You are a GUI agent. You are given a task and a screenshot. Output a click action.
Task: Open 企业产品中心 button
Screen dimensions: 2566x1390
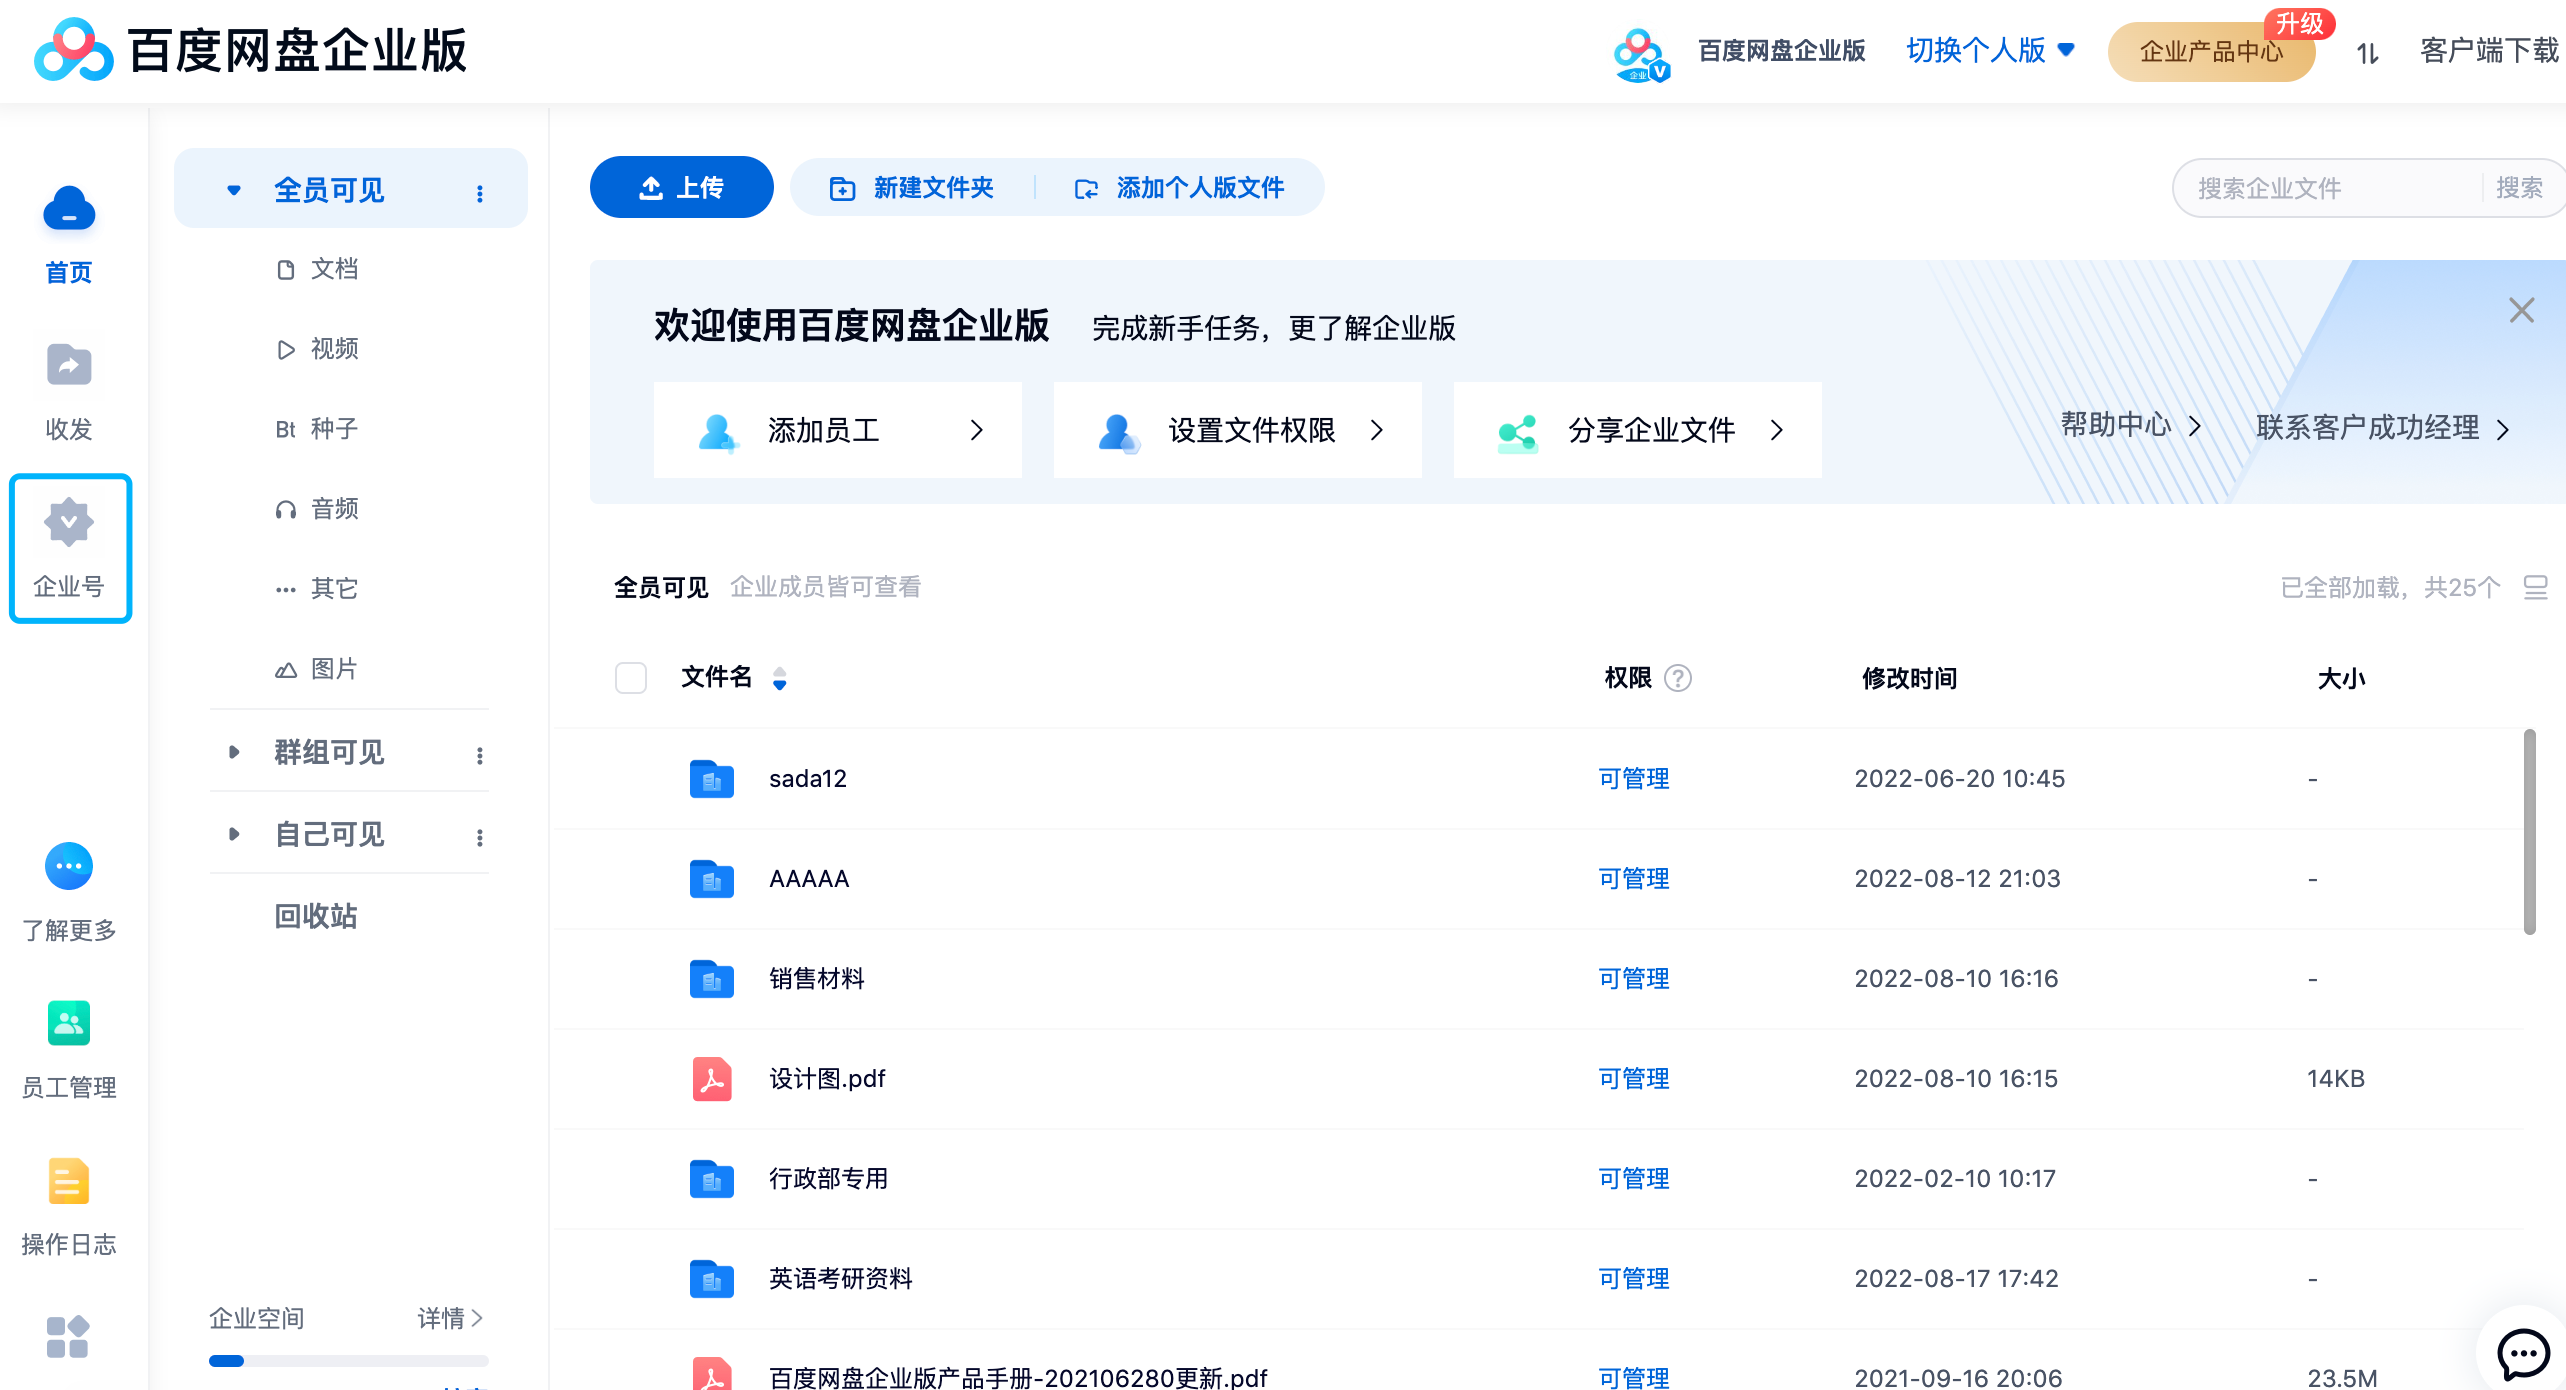tap(2211, 51)
